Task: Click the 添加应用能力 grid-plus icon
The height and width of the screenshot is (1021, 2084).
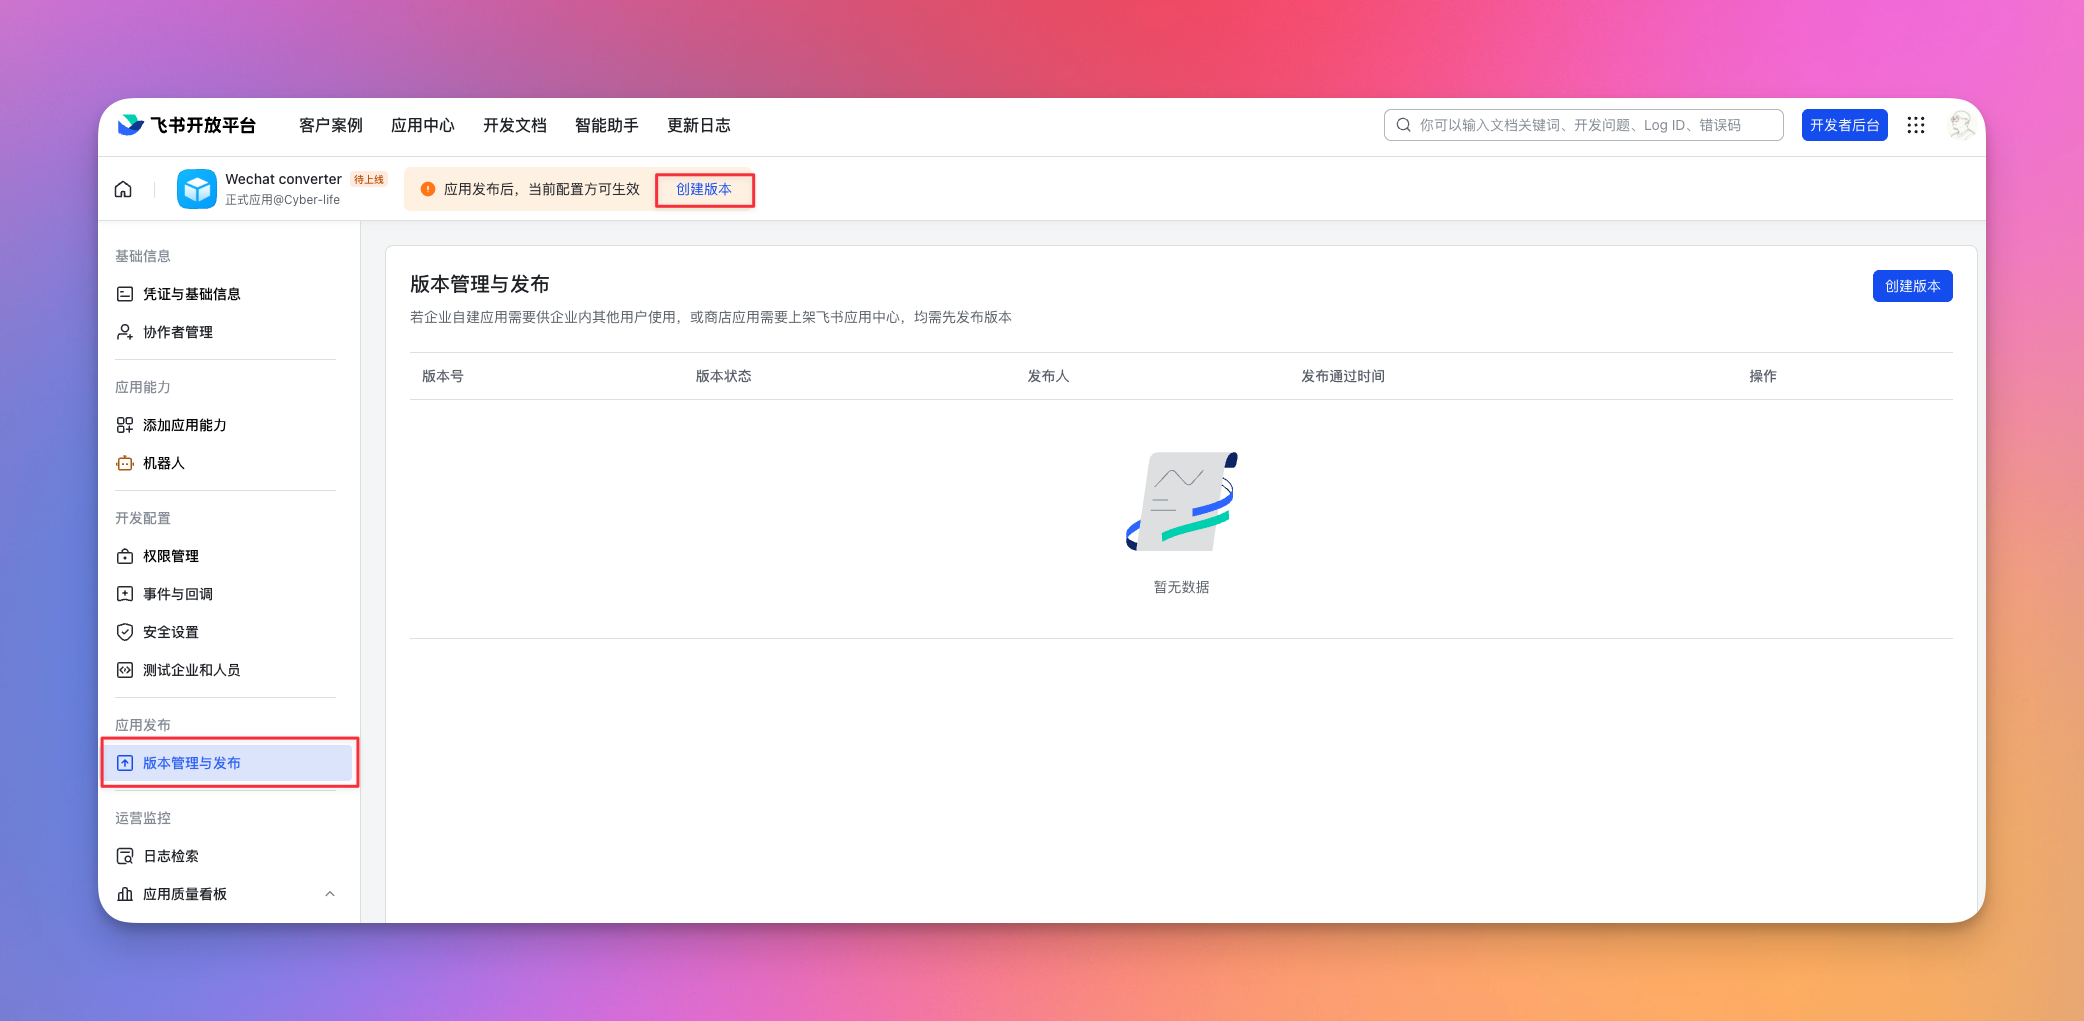Action: pos(125,425)
